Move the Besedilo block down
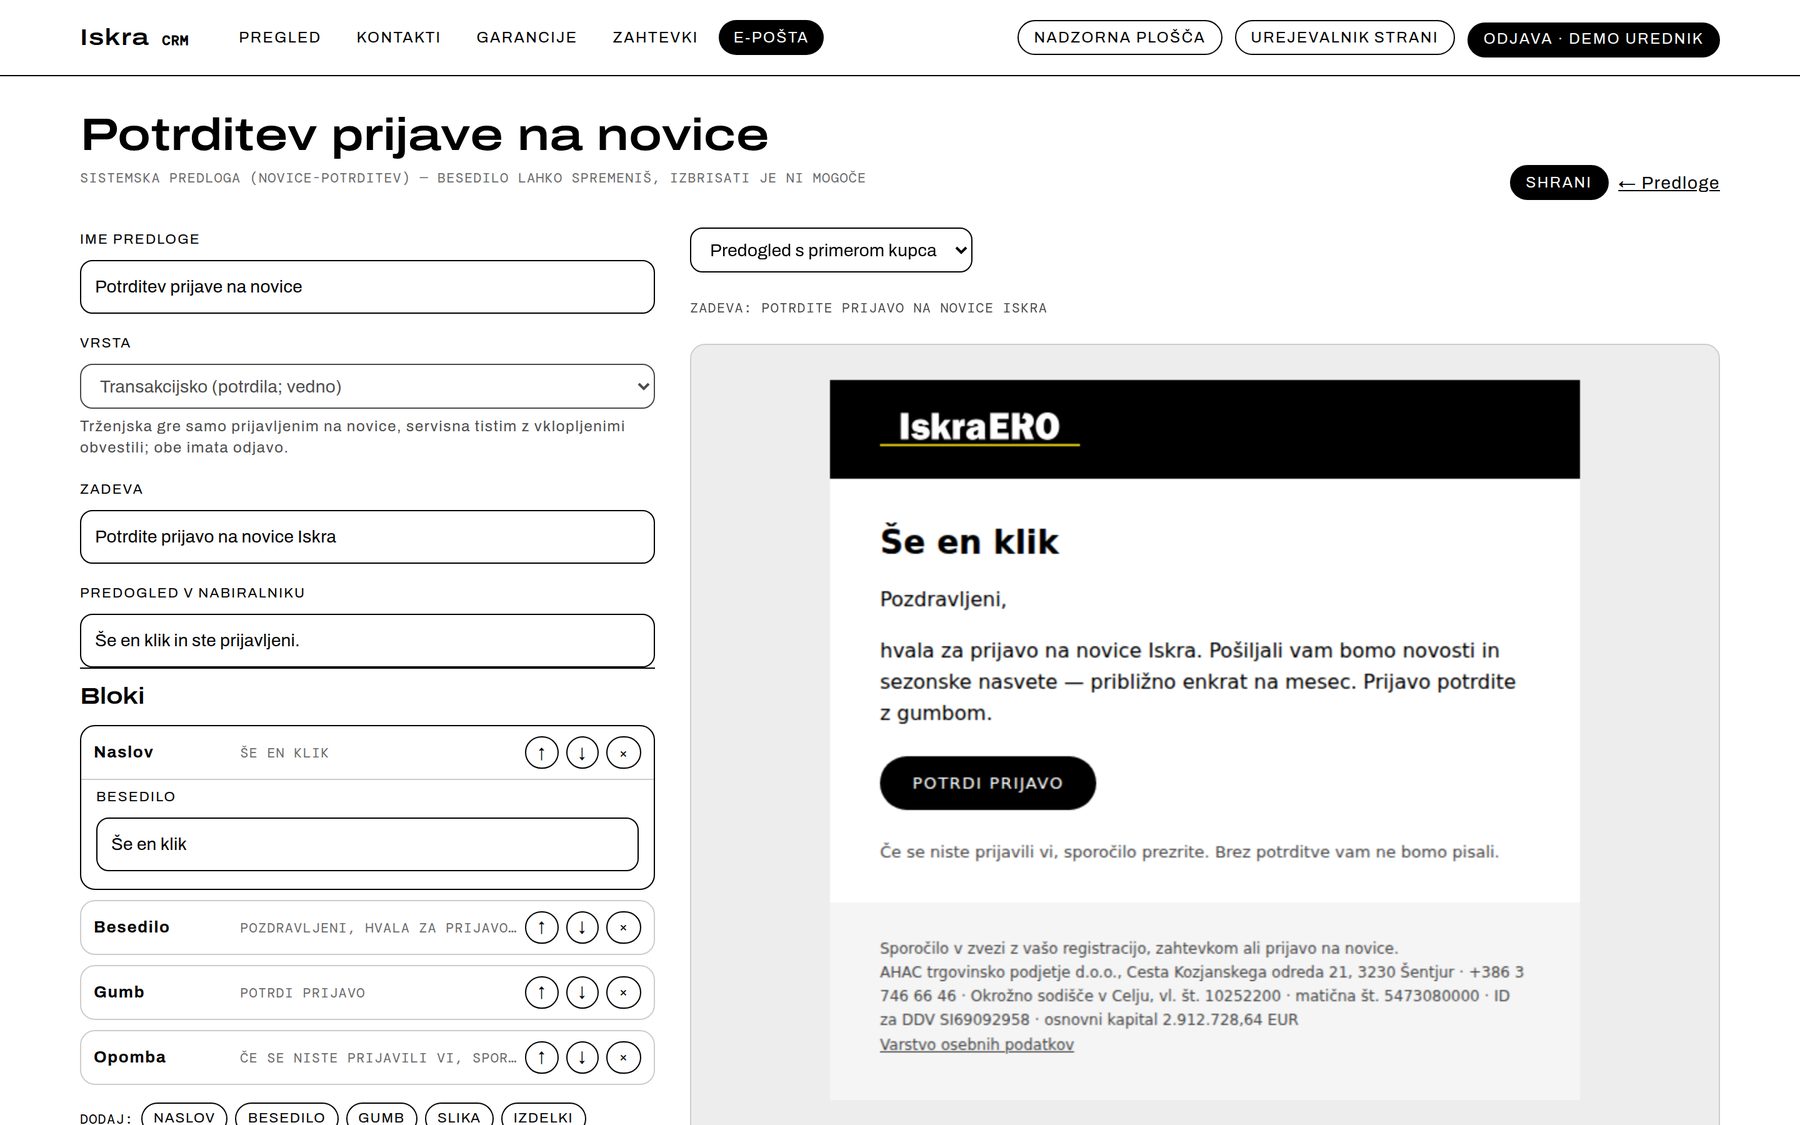 [582, 928]
